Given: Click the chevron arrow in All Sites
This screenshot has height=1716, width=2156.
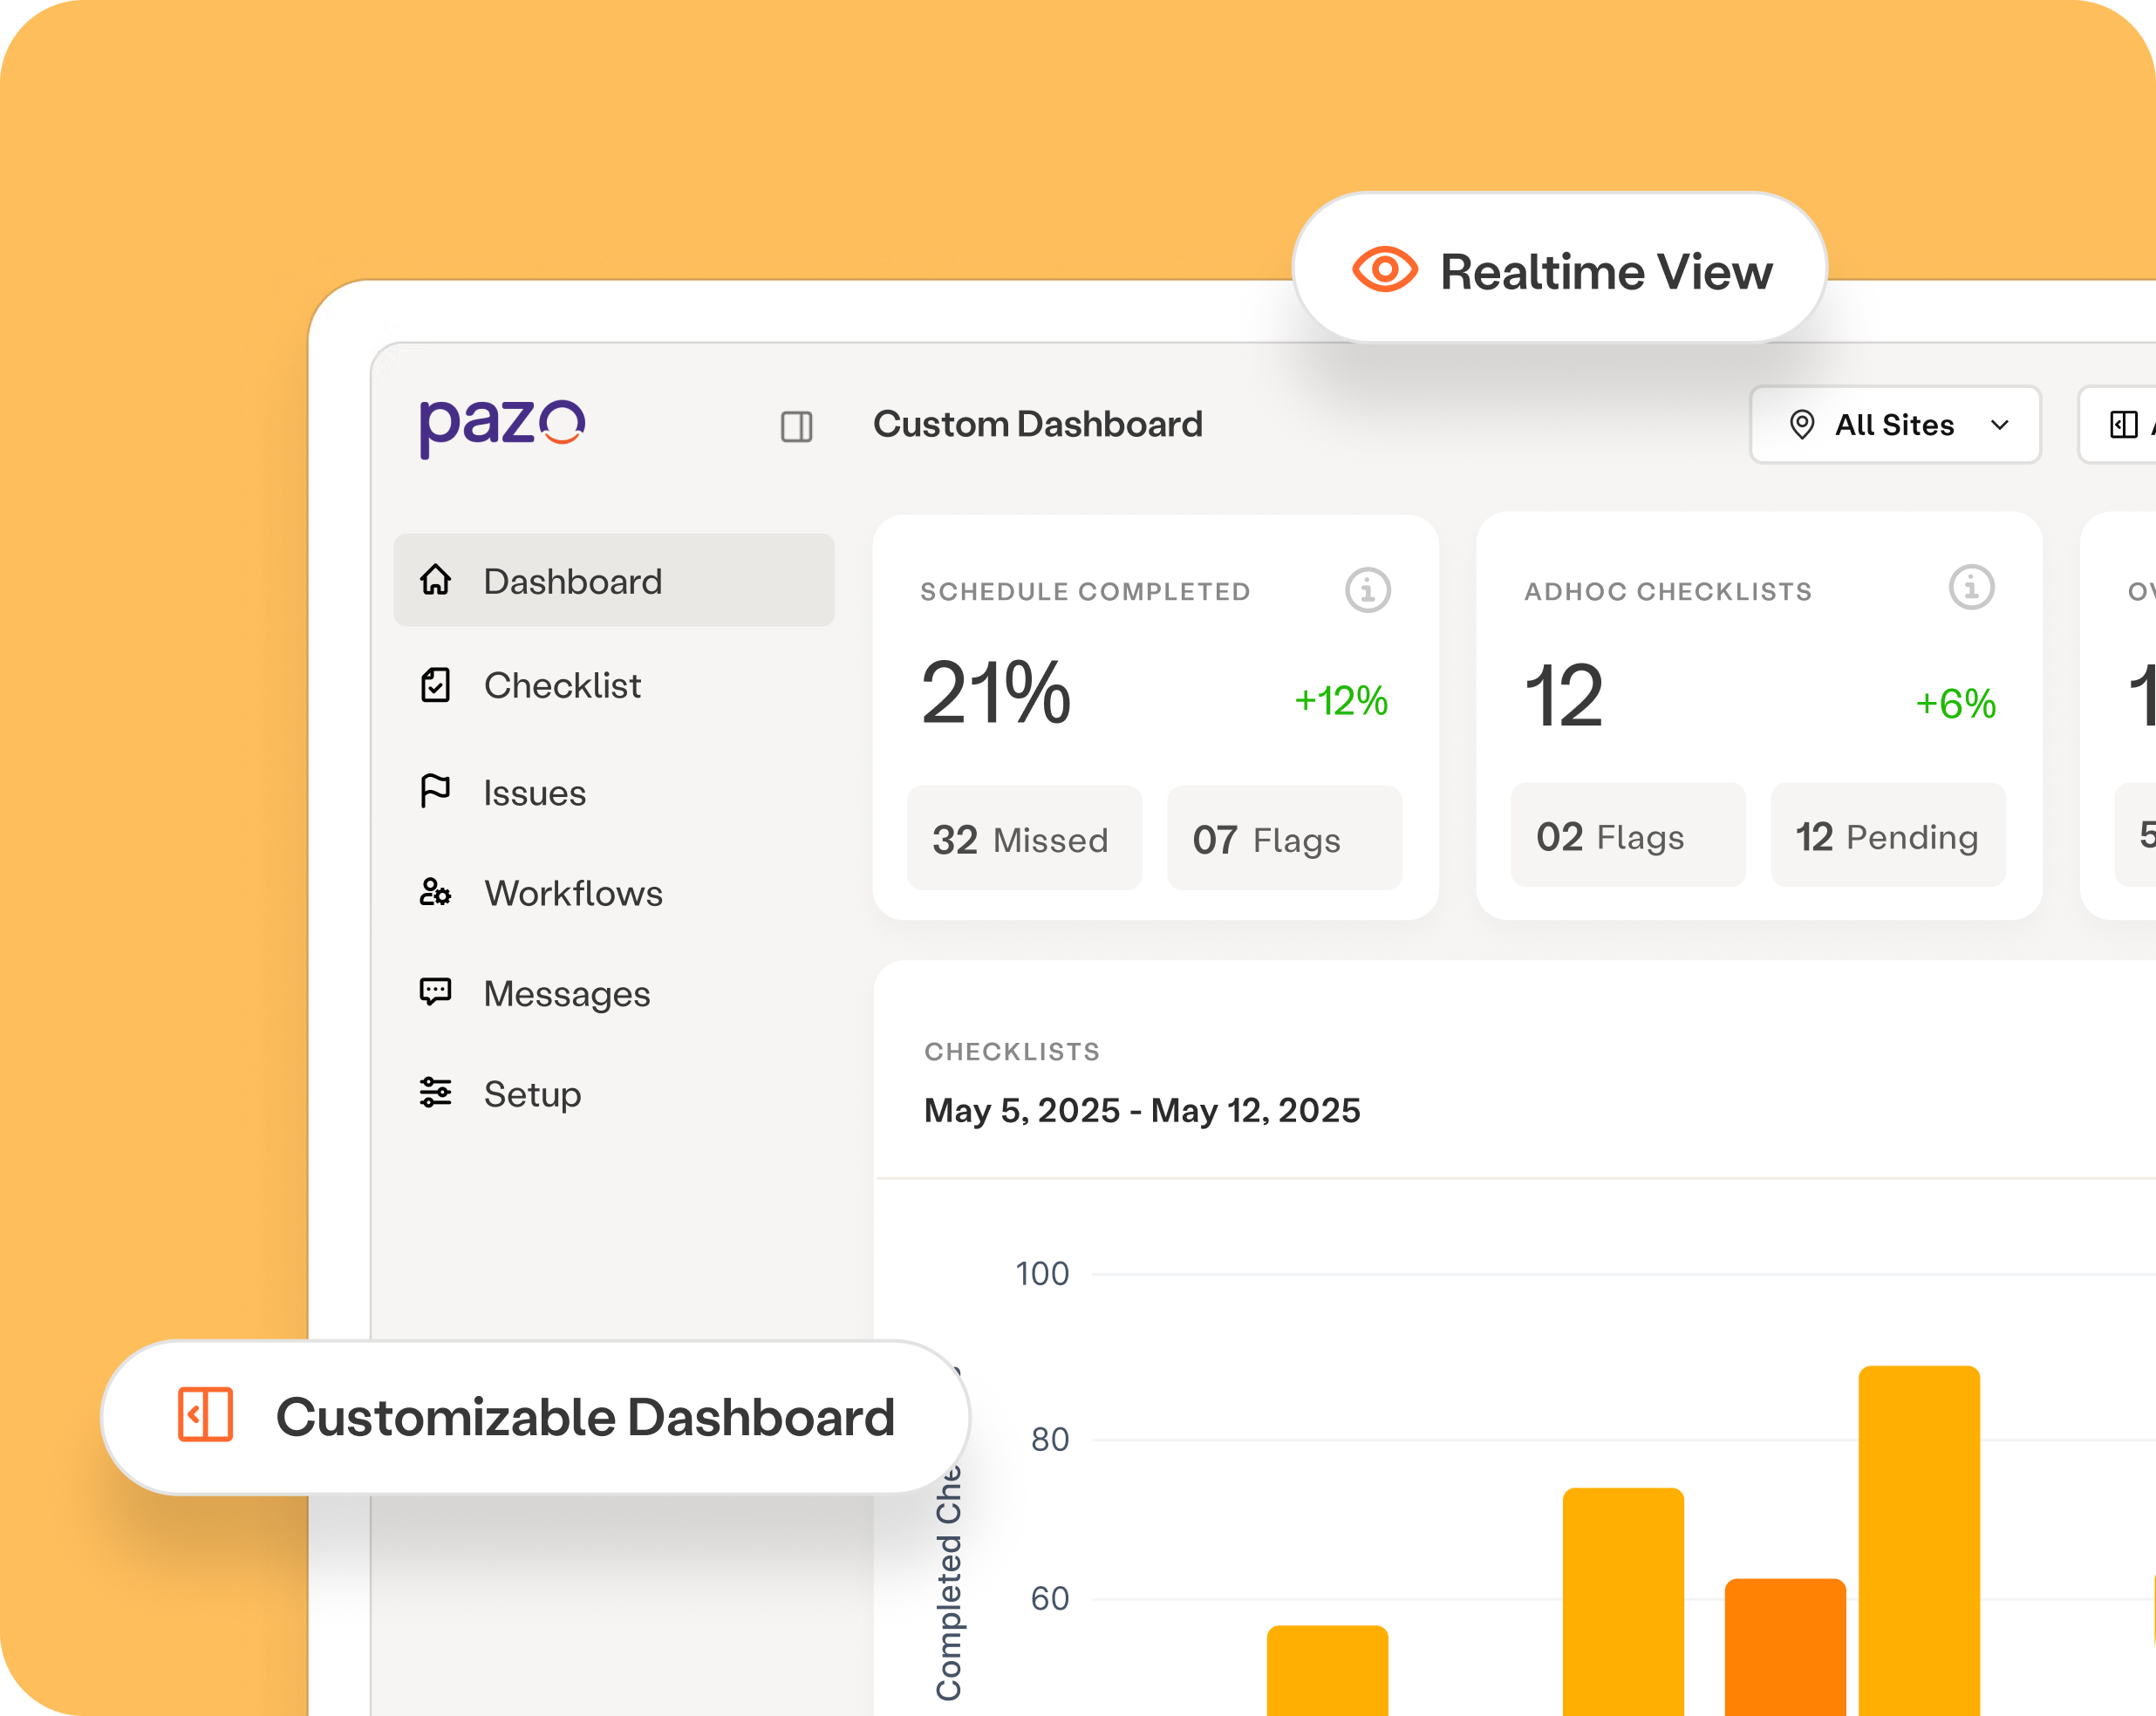Looking at the screenshot, I should pos(2000,425).
